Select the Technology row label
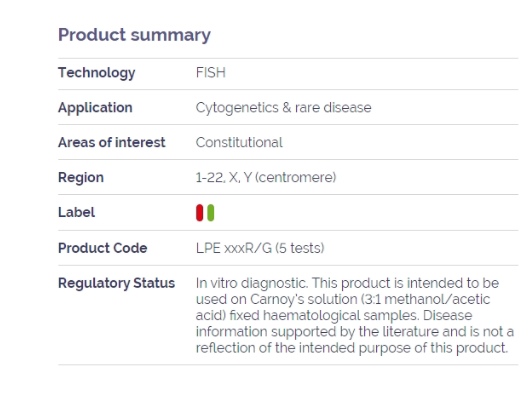Screen dimensions: 531x404 97,73
